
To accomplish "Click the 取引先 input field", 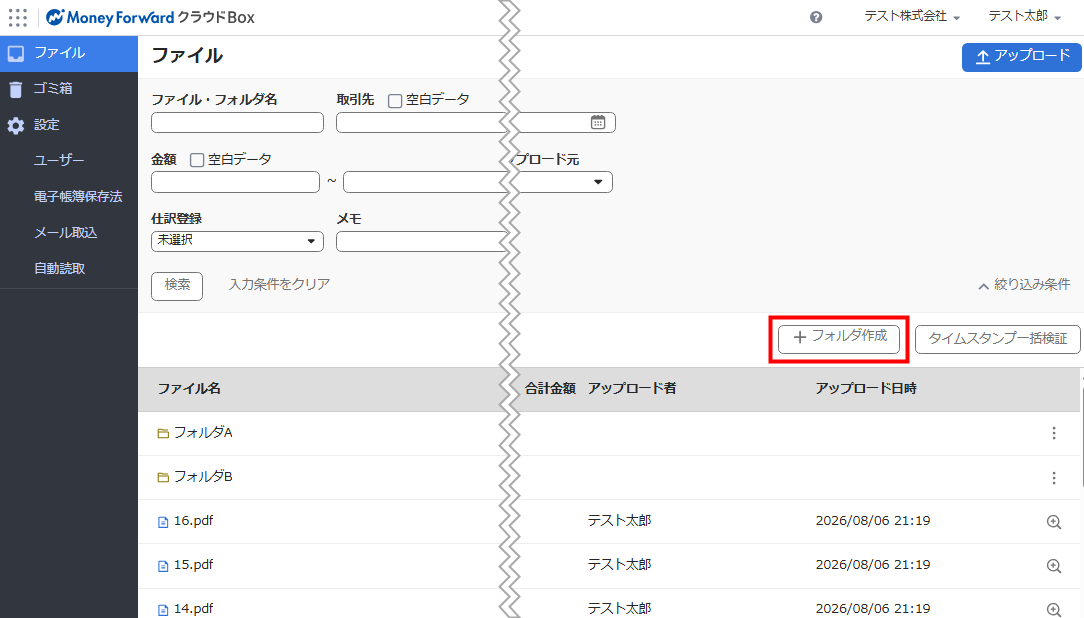I will click(421, 122).
